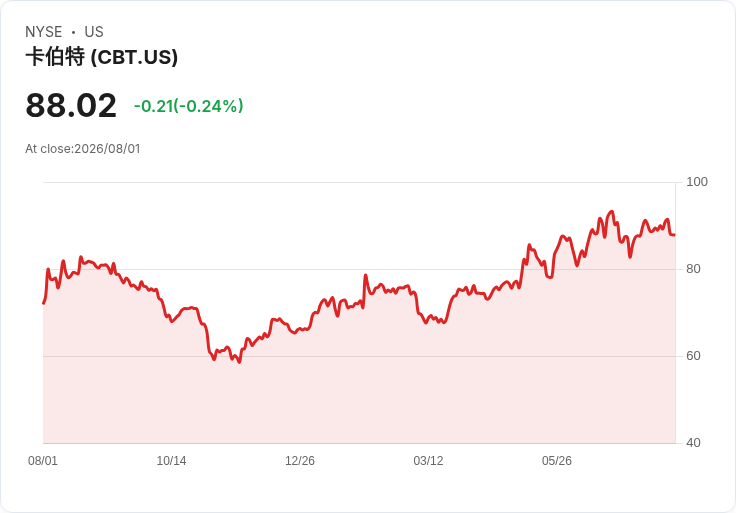Click the 60 y-axis price label
The width and height of the screenshot is (736, 513).
point(693,356)
